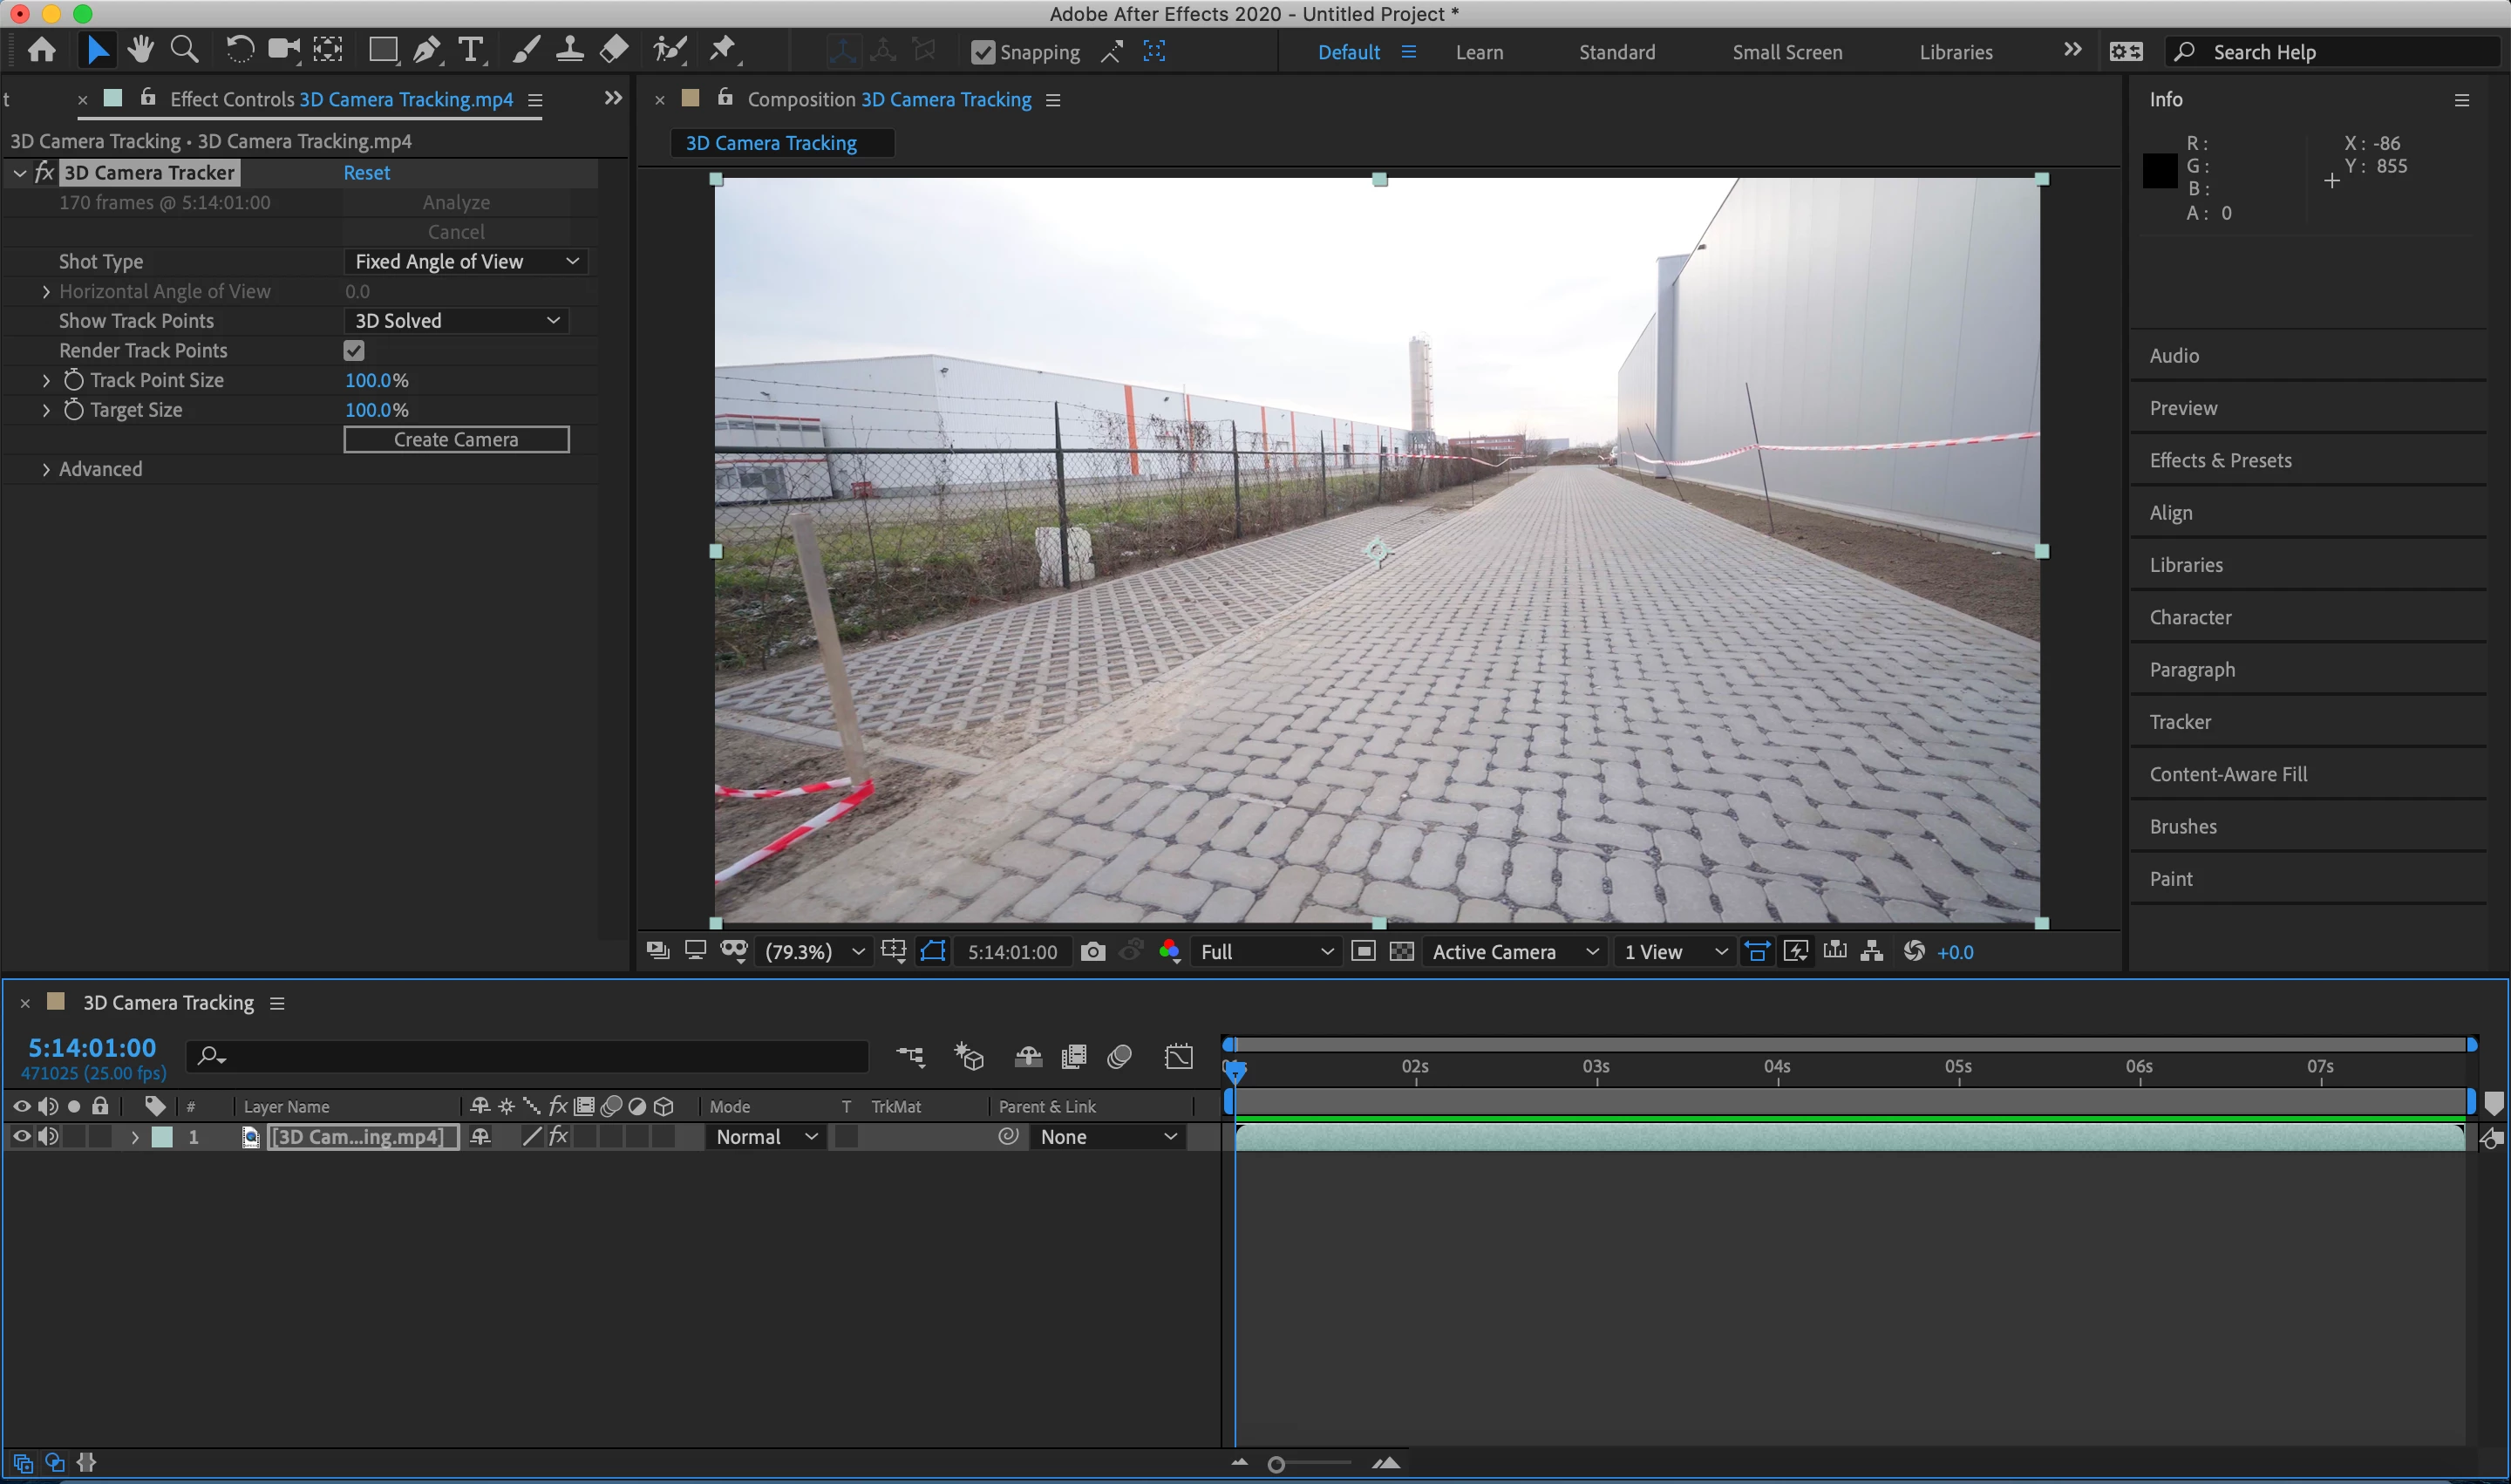This screenshot has width=2511, height=1484.
Task: Click the reset exposure icon
Action: 1914,951
